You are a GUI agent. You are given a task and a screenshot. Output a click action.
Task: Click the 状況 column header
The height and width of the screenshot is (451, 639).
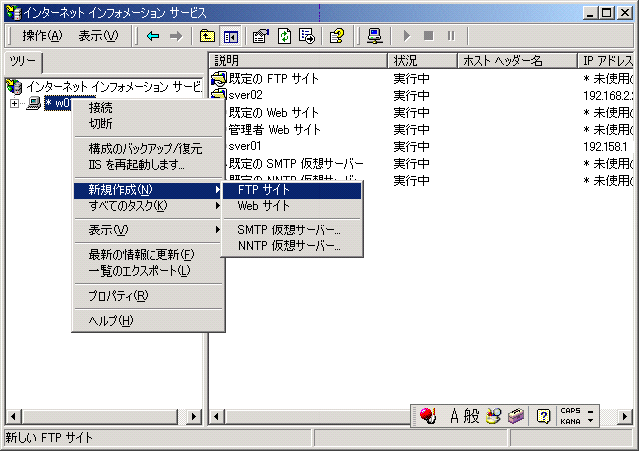422,61
